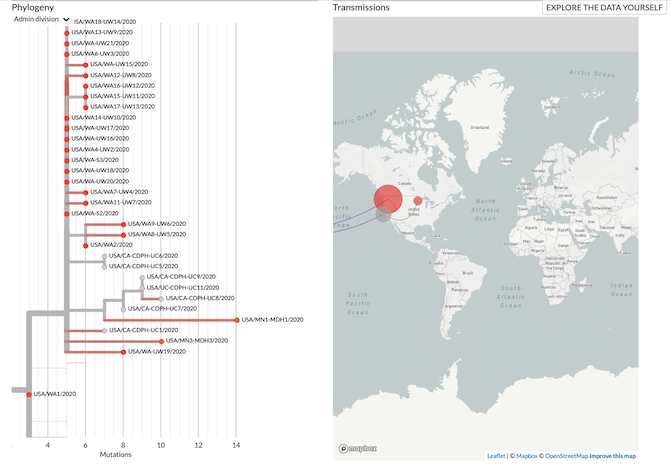670x468 pixels.
Task: Click the USA/MN3-MDH3/2020 tip node
Action: click(161, 341)
